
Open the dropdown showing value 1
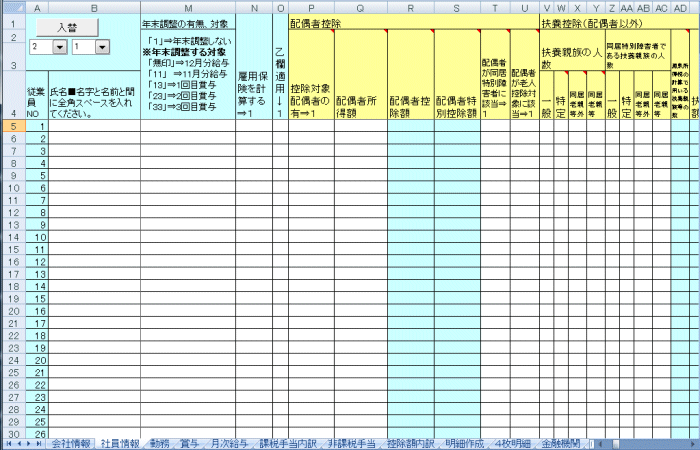(x=102, y=47)
